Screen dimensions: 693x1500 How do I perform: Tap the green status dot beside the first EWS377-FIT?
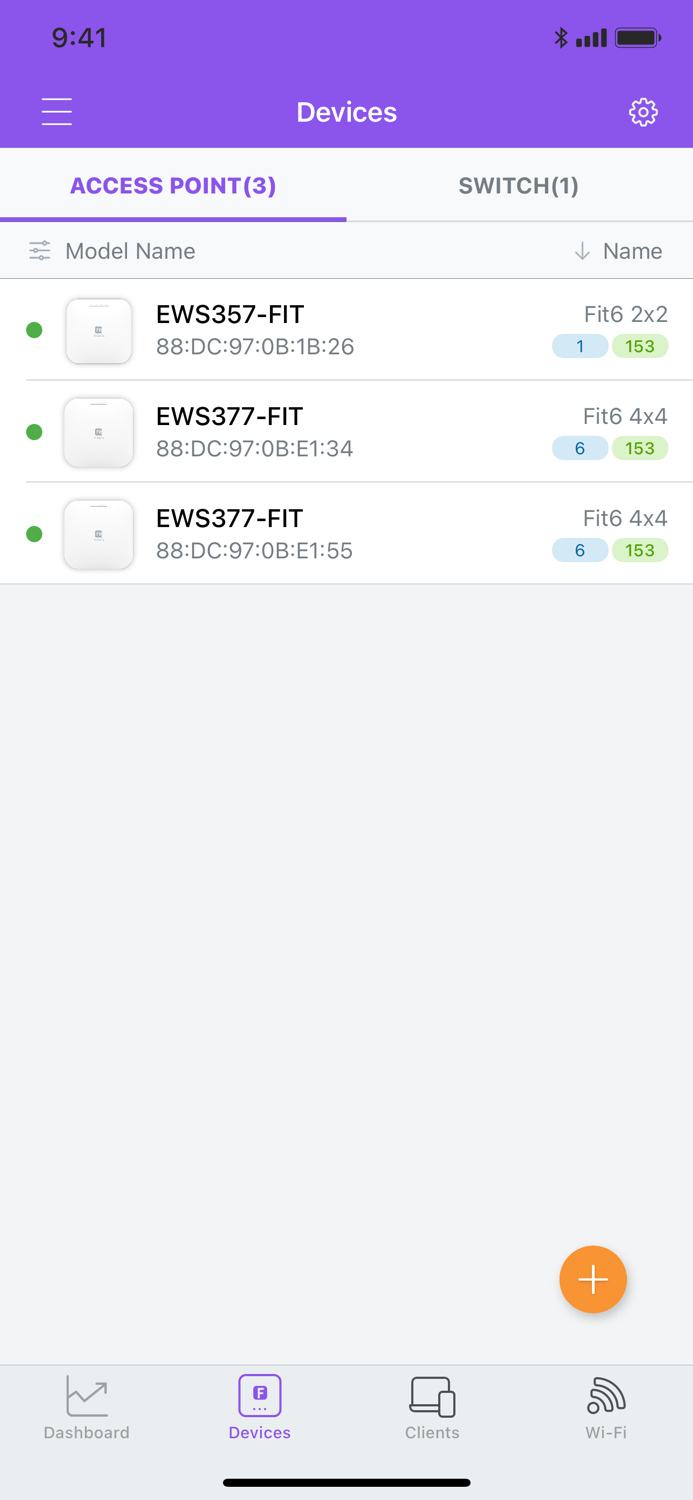[x=34, y=432]
